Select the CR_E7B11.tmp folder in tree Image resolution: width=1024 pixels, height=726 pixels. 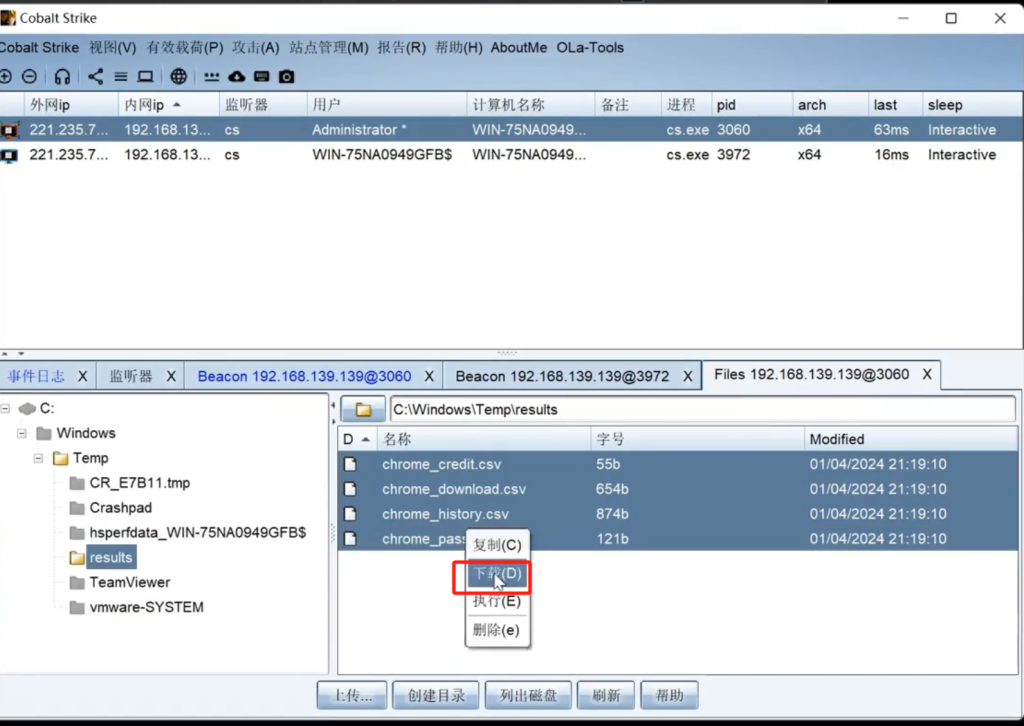(x=140, y=483)
